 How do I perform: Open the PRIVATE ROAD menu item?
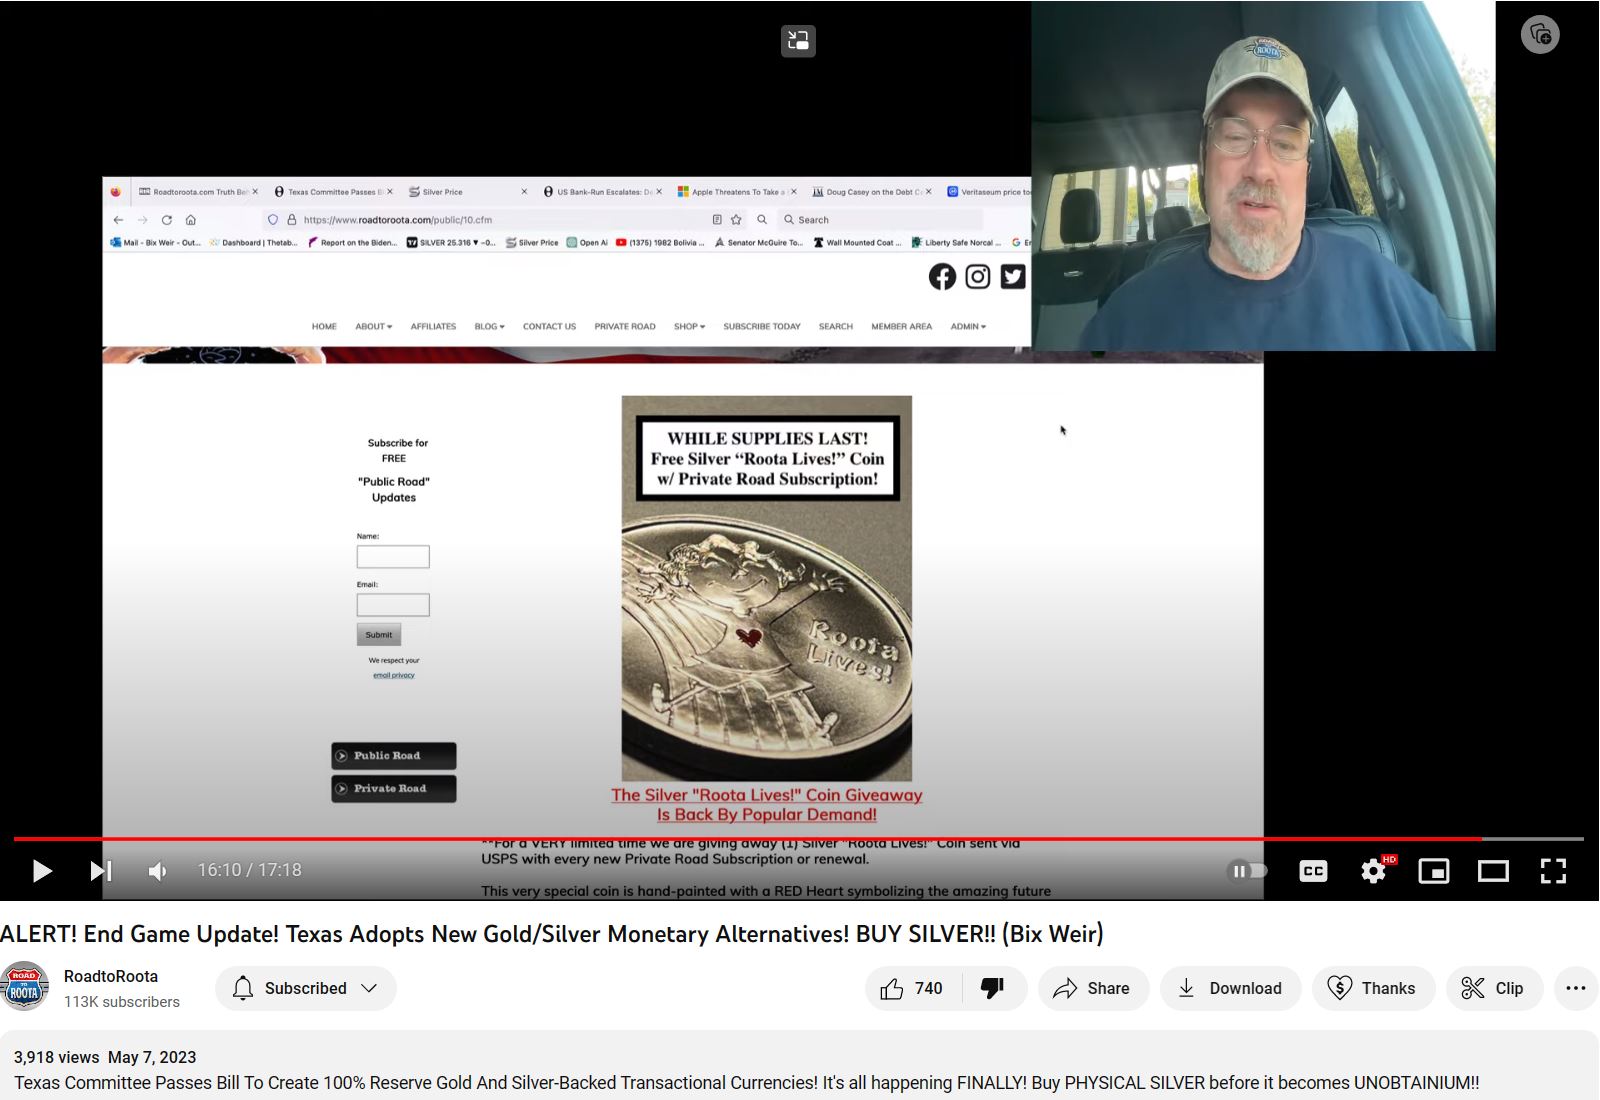point(625,326)
